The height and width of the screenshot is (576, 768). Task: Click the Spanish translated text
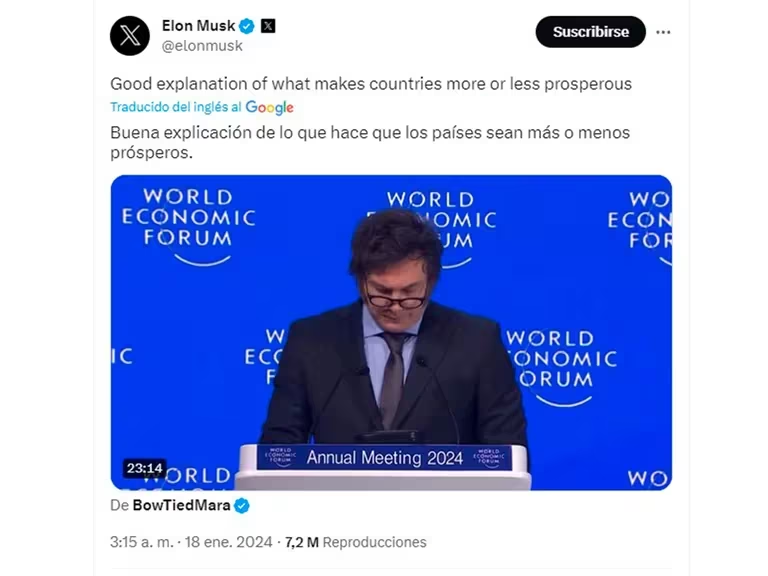pyautogui.click(x=370, y=143)
